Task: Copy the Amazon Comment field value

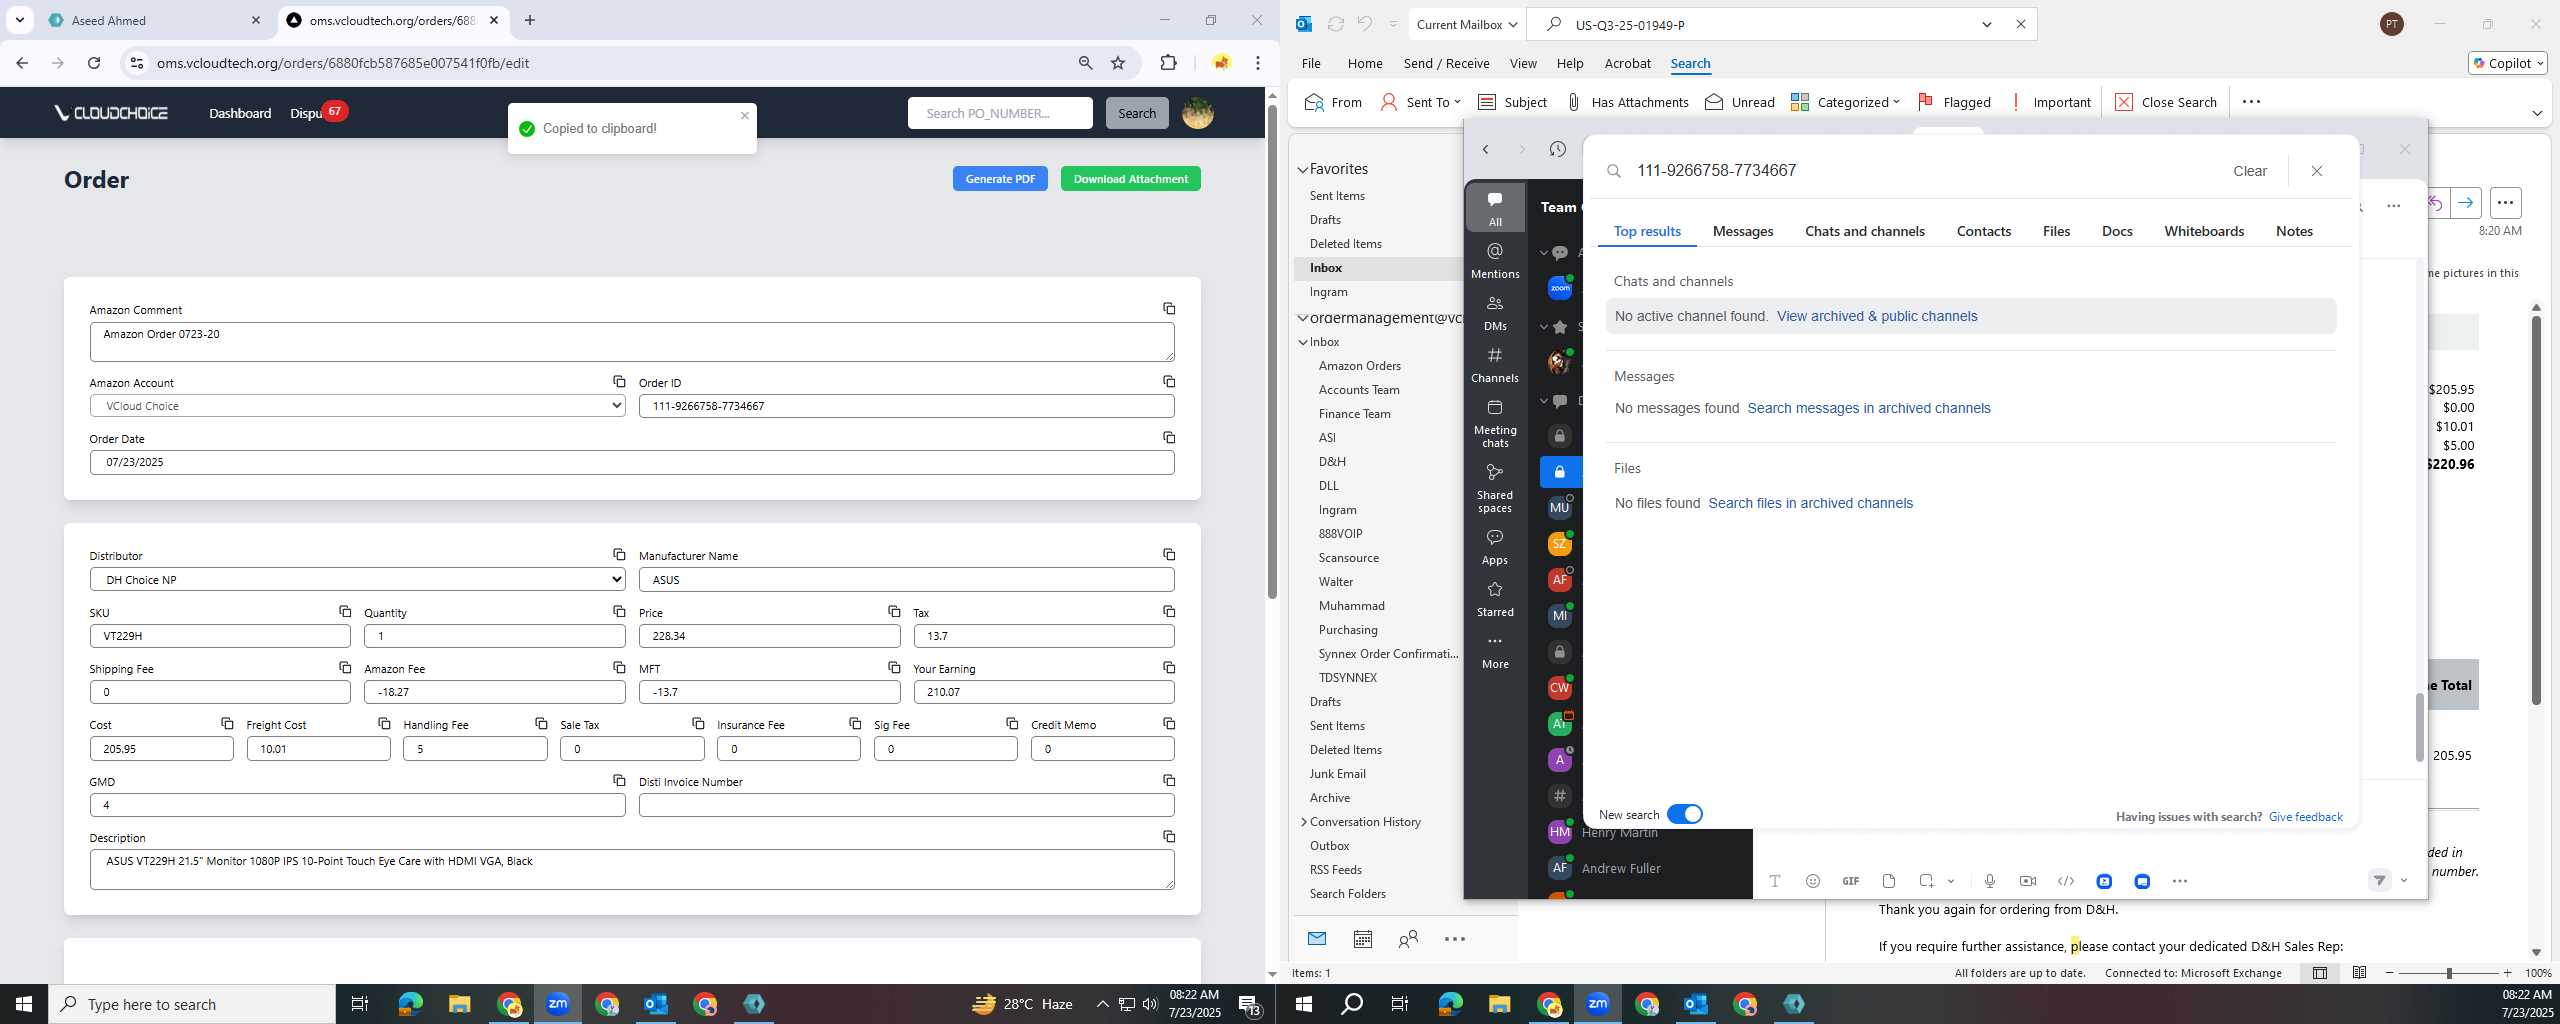Action: [1168, 309]
